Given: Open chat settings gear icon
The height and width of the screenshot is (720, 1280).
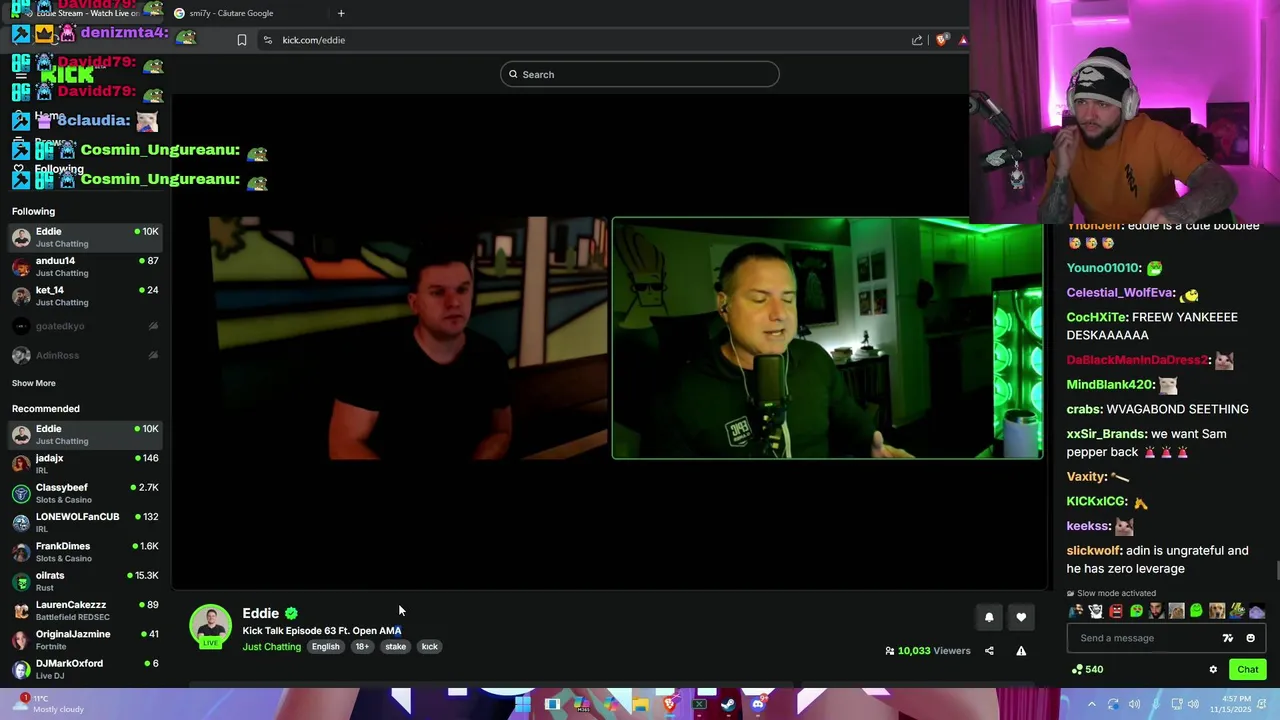Looking at the screenshot, I should (x=1213, y=670).
